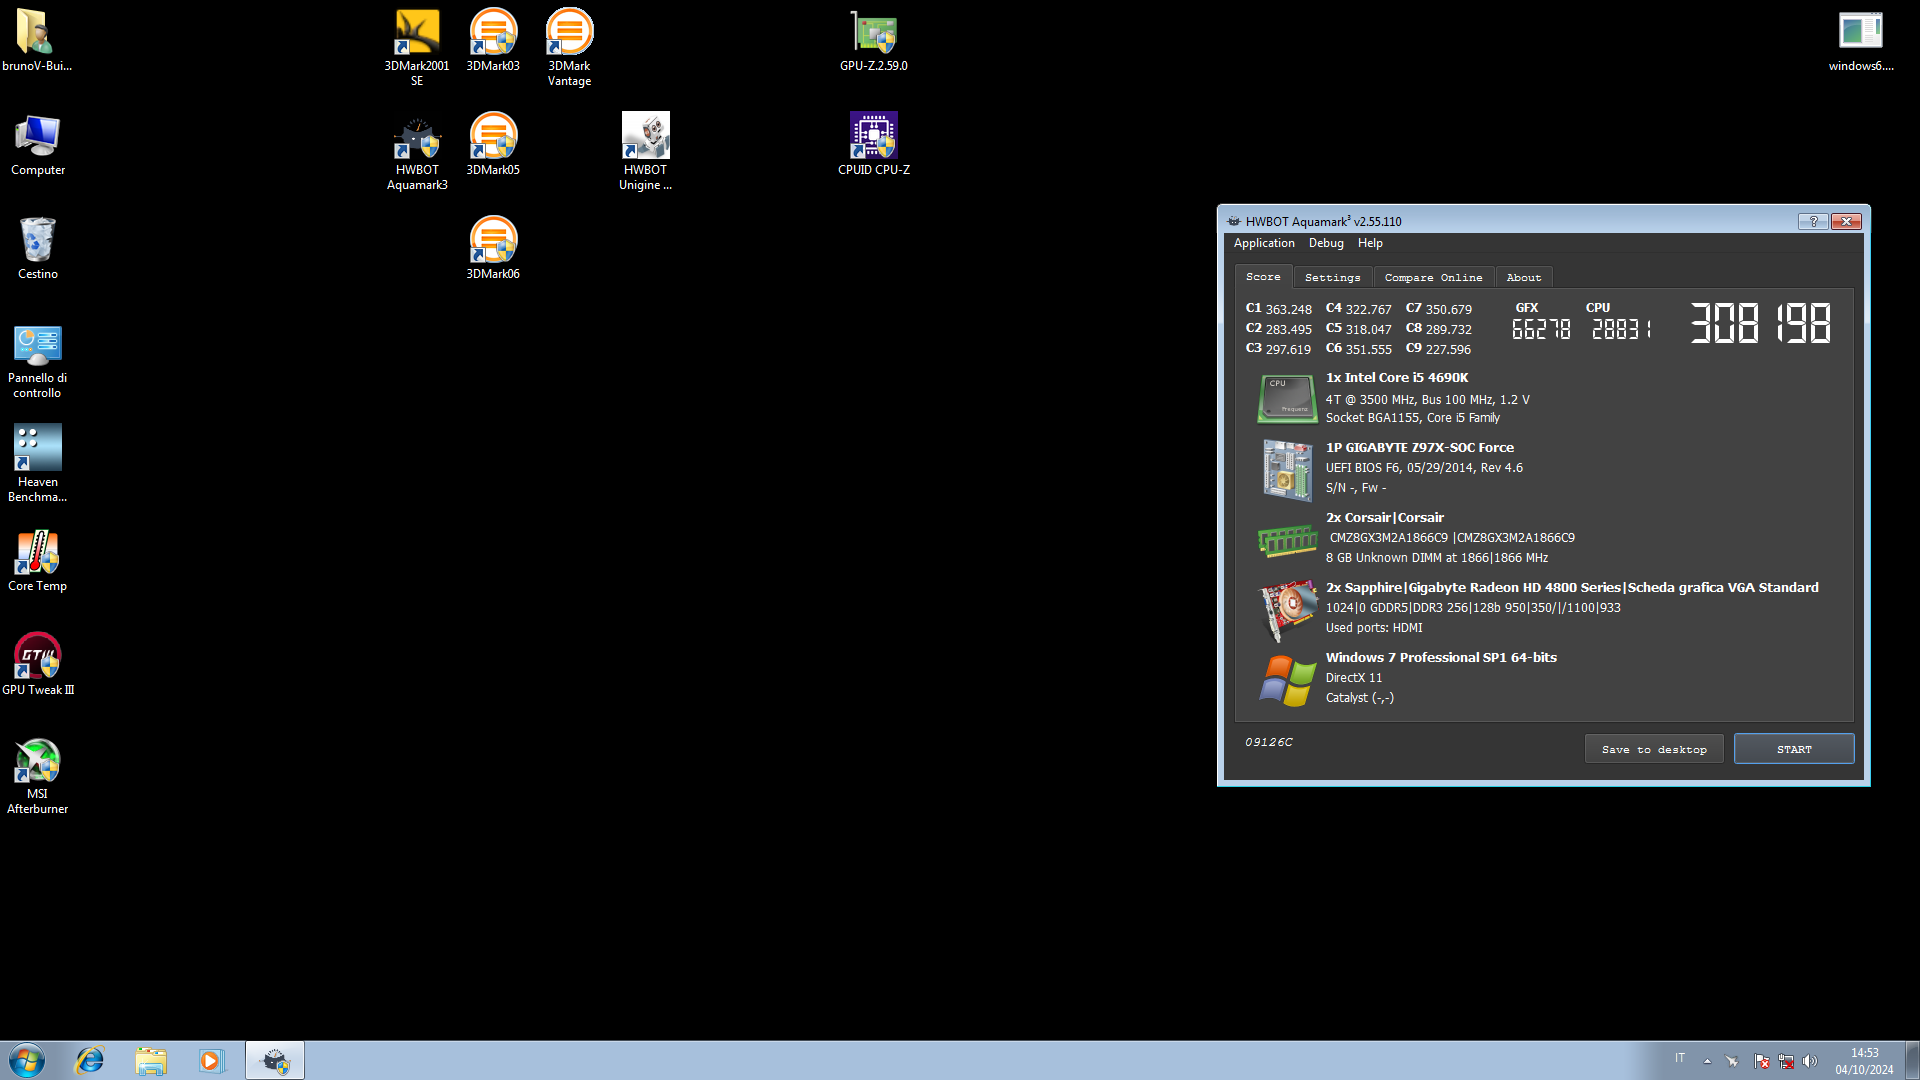The width and height of the screenshot is (1920, 1080).
Task: Click the GIGABYTE Z97X-SOC Force heading
Action: coord(1420,447)
